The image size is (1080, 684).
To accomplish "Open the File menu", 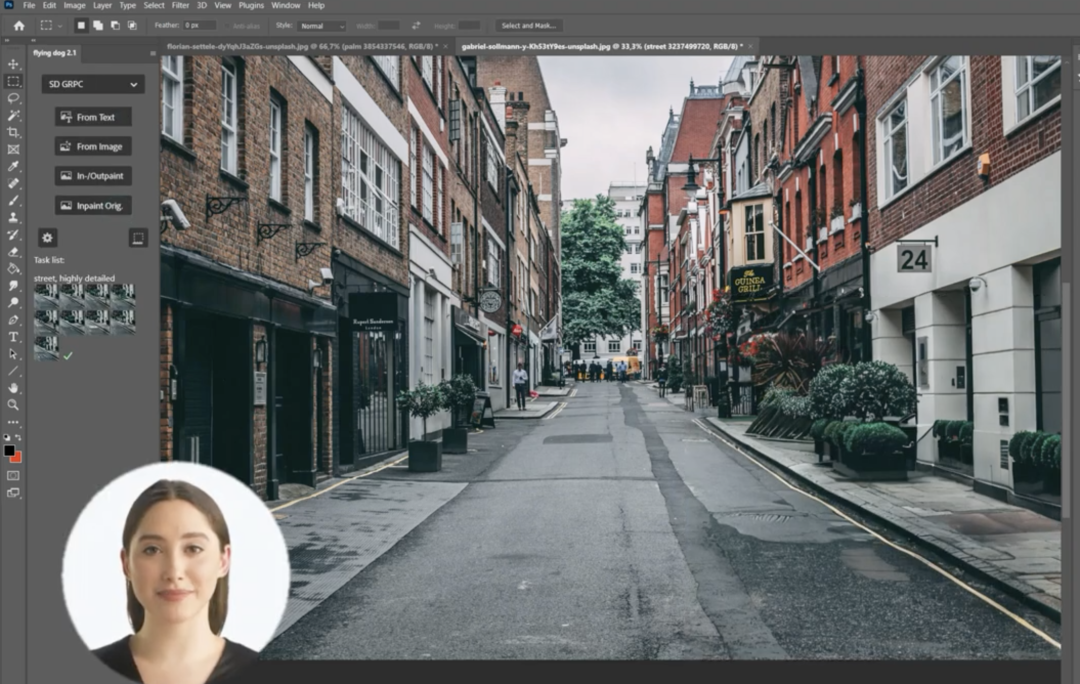I will (29, 6).
